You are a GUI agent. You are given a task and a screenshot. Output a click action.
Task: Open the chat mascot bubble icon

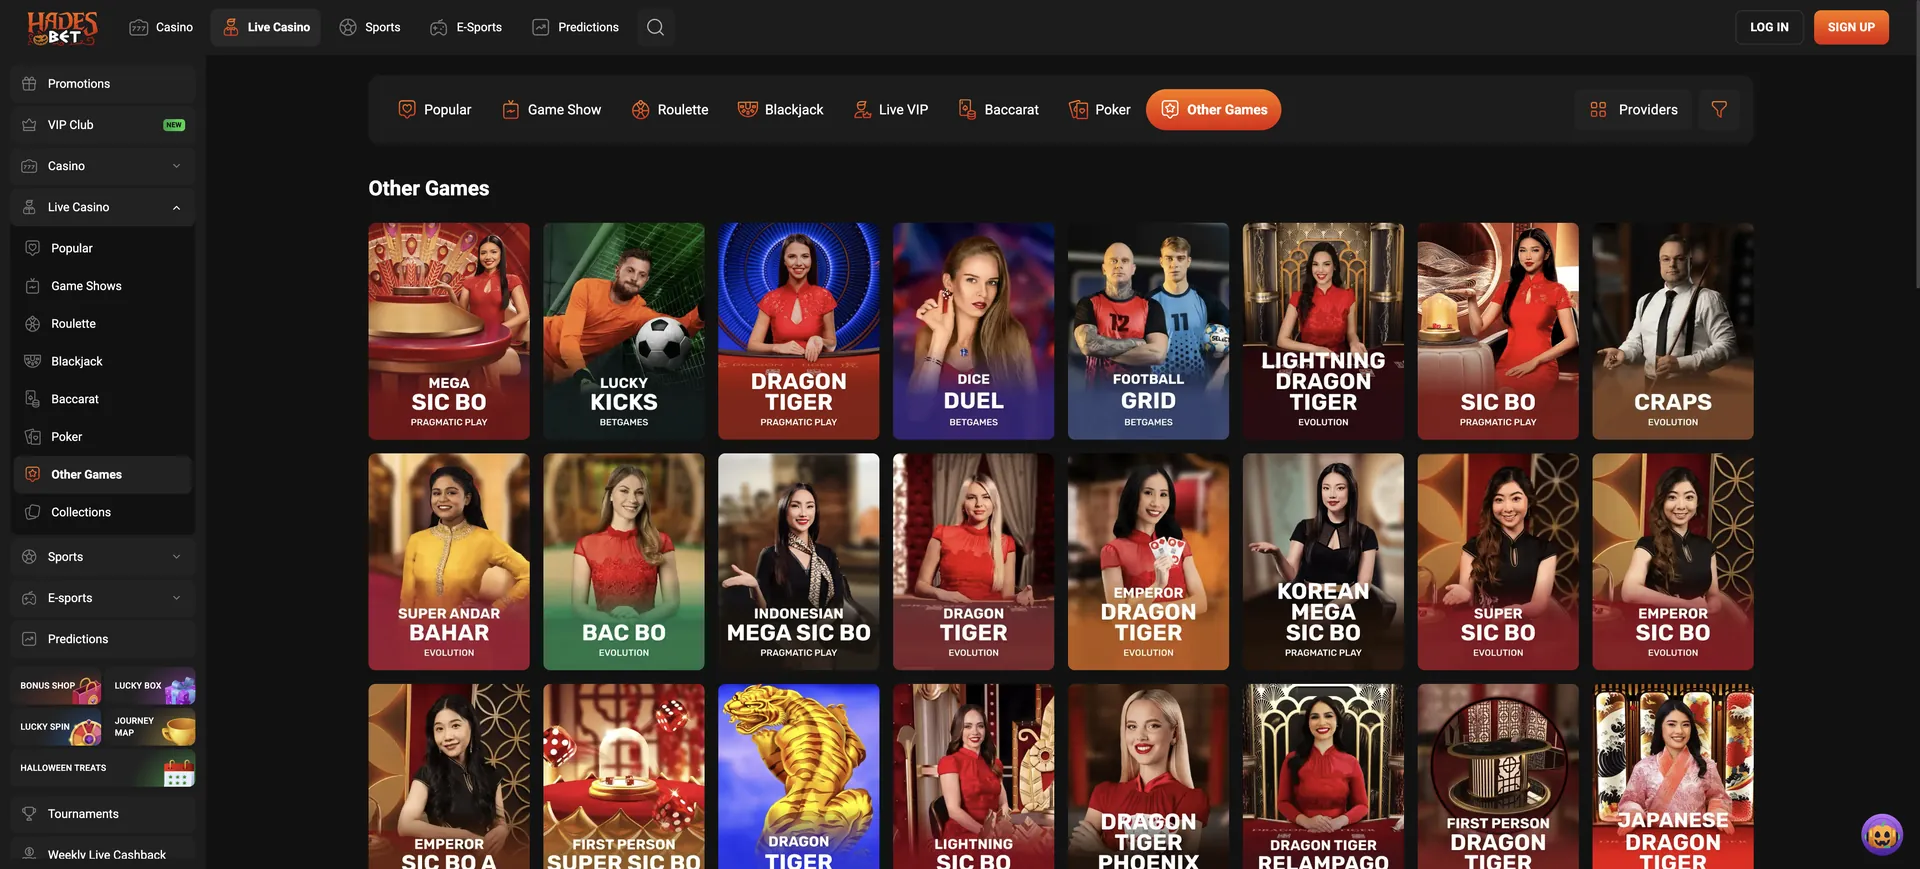(x=1881, y=834)
